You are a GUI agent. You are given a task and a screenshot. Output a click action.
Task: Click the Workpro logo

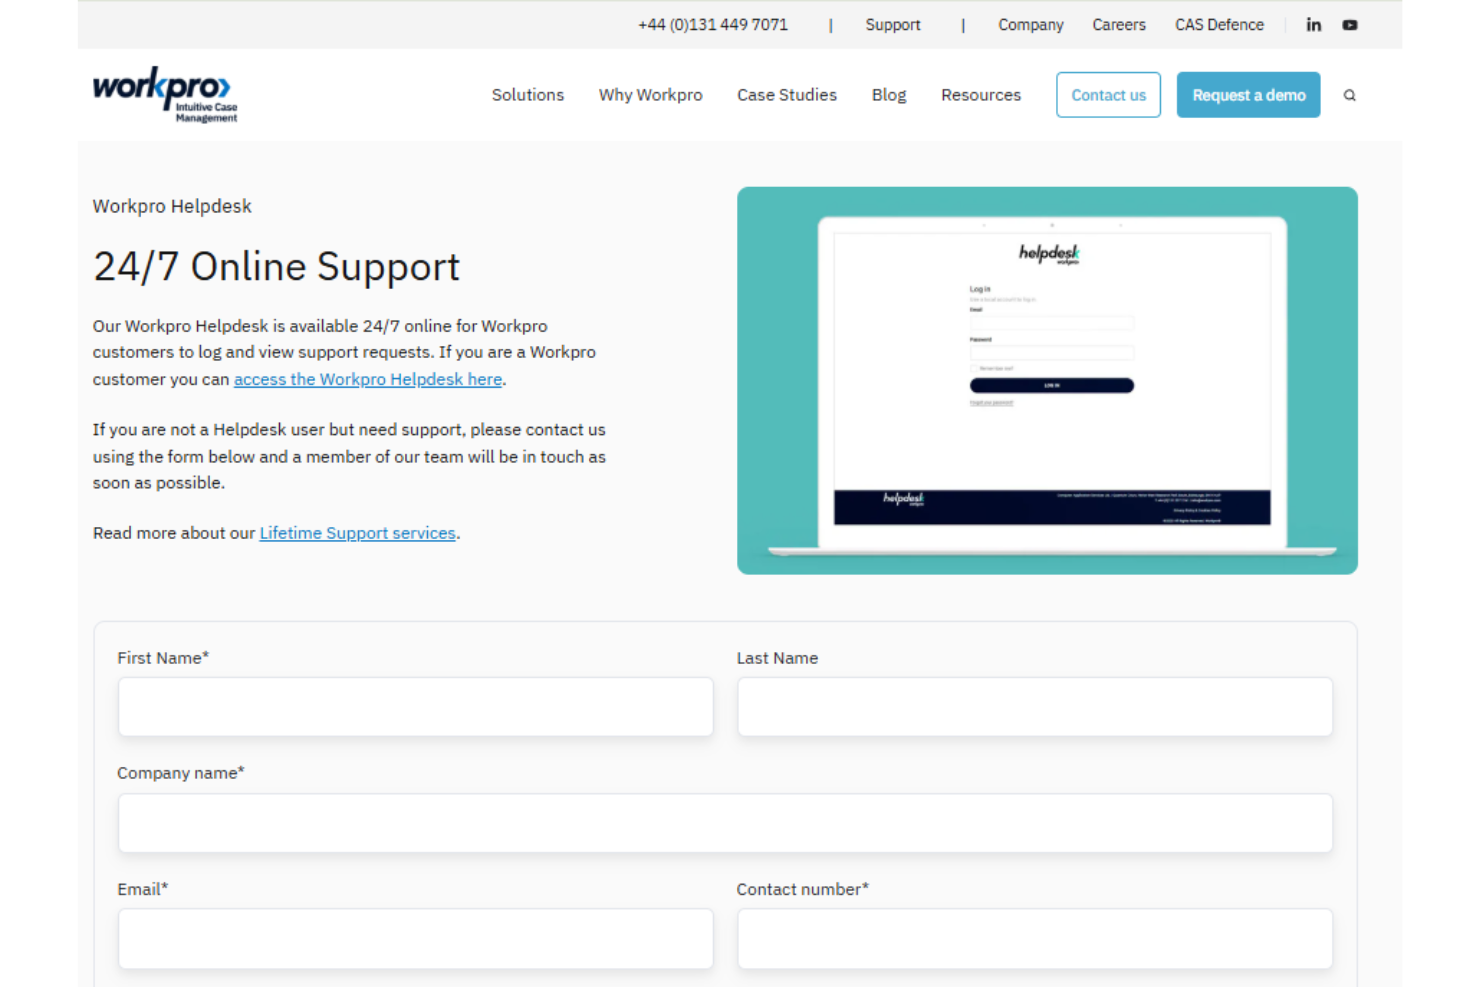[x=165, y=95]
